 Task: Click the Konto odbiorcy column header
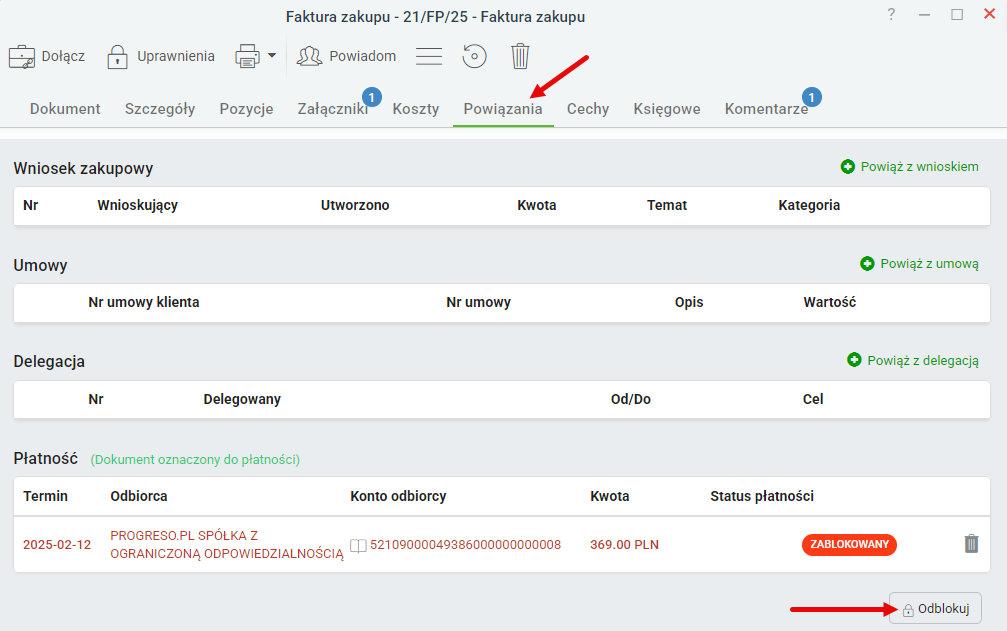pos(398,496)
